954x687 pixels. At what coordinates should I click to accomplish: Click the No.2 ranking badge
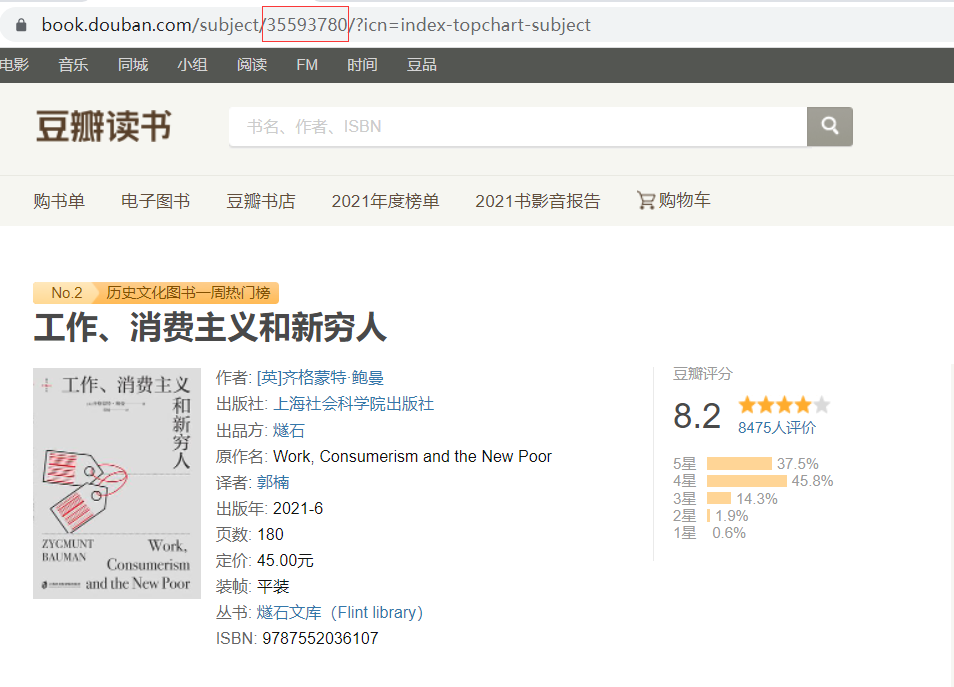tap(66, 293)
